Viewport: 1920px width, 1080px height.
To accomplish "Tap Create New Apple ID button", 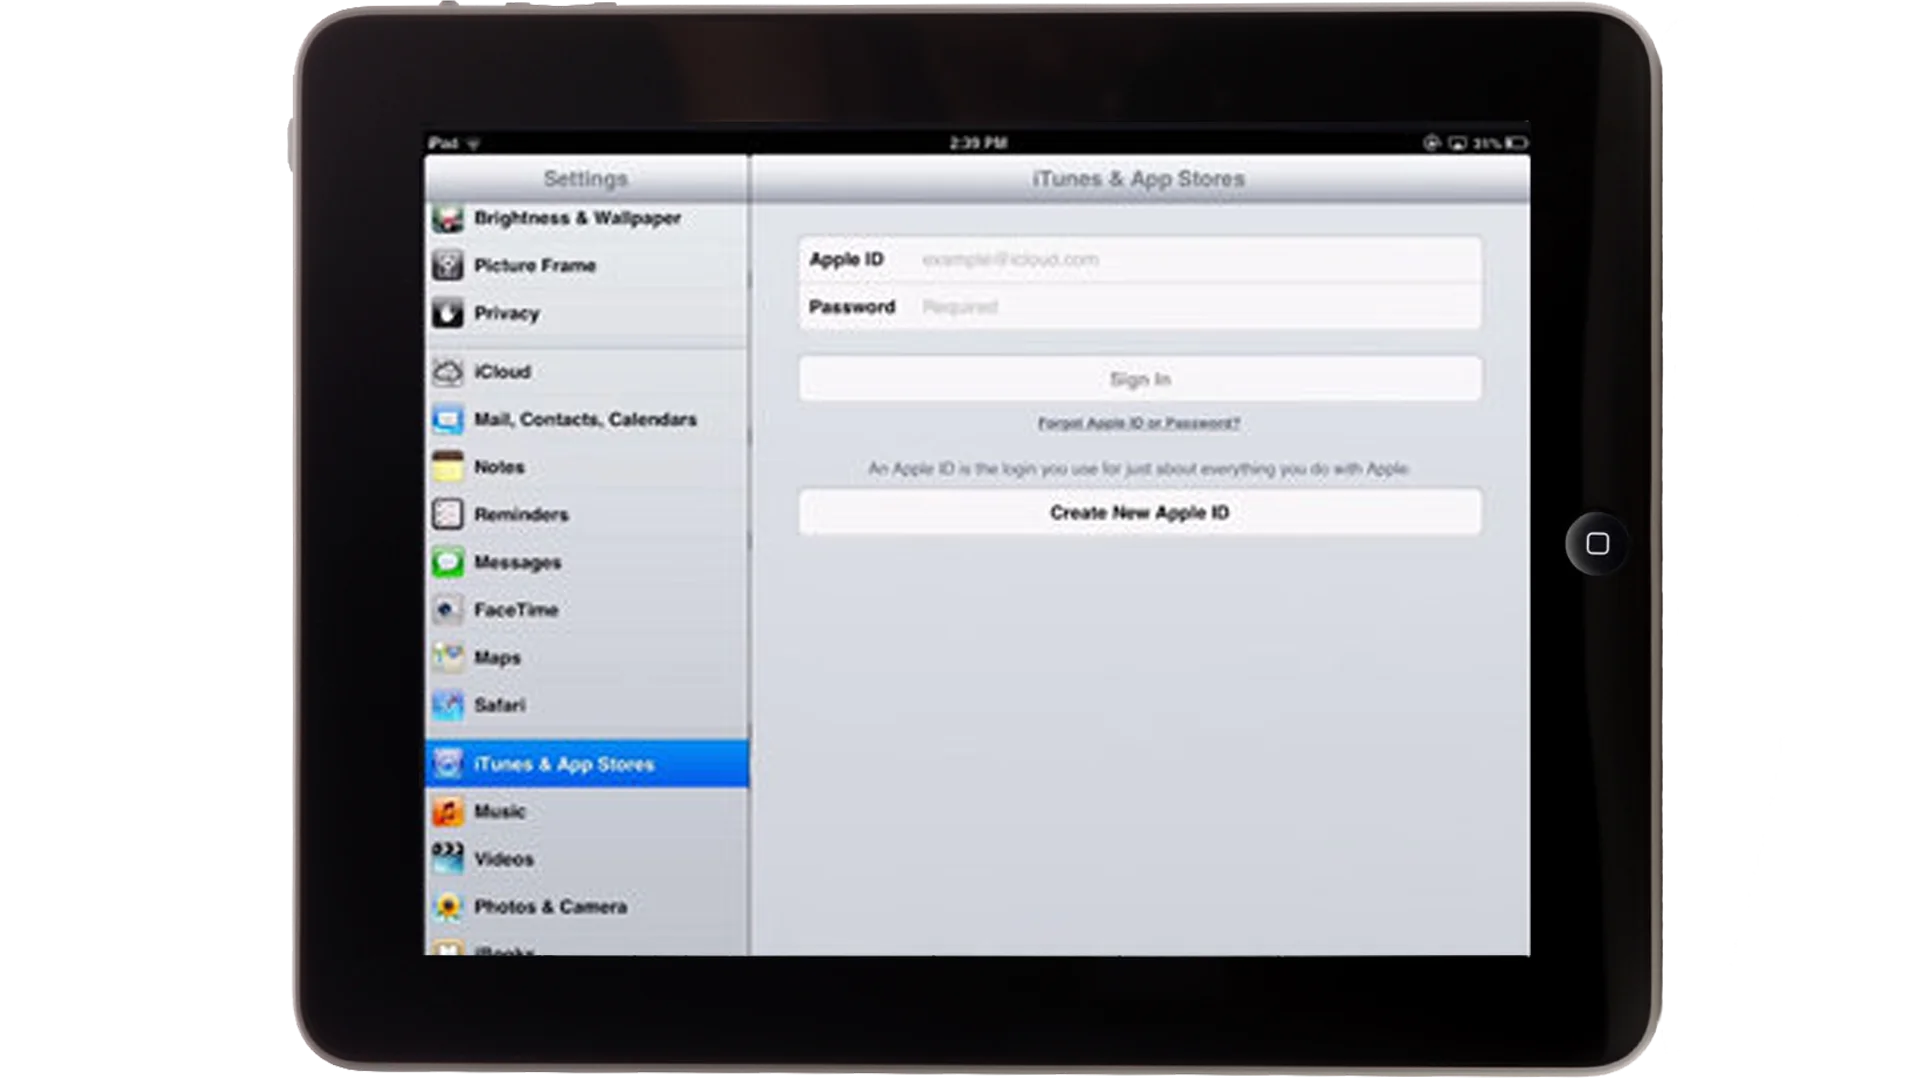I will (1140, 512).
